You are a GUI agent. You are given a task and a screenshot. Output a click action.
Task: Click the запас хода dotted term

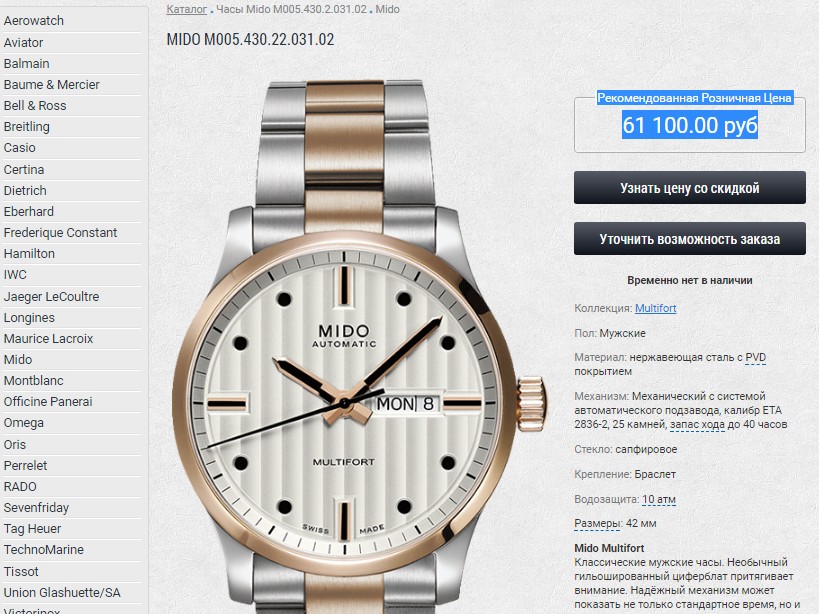pyautogui.click(x=697, y=424)
